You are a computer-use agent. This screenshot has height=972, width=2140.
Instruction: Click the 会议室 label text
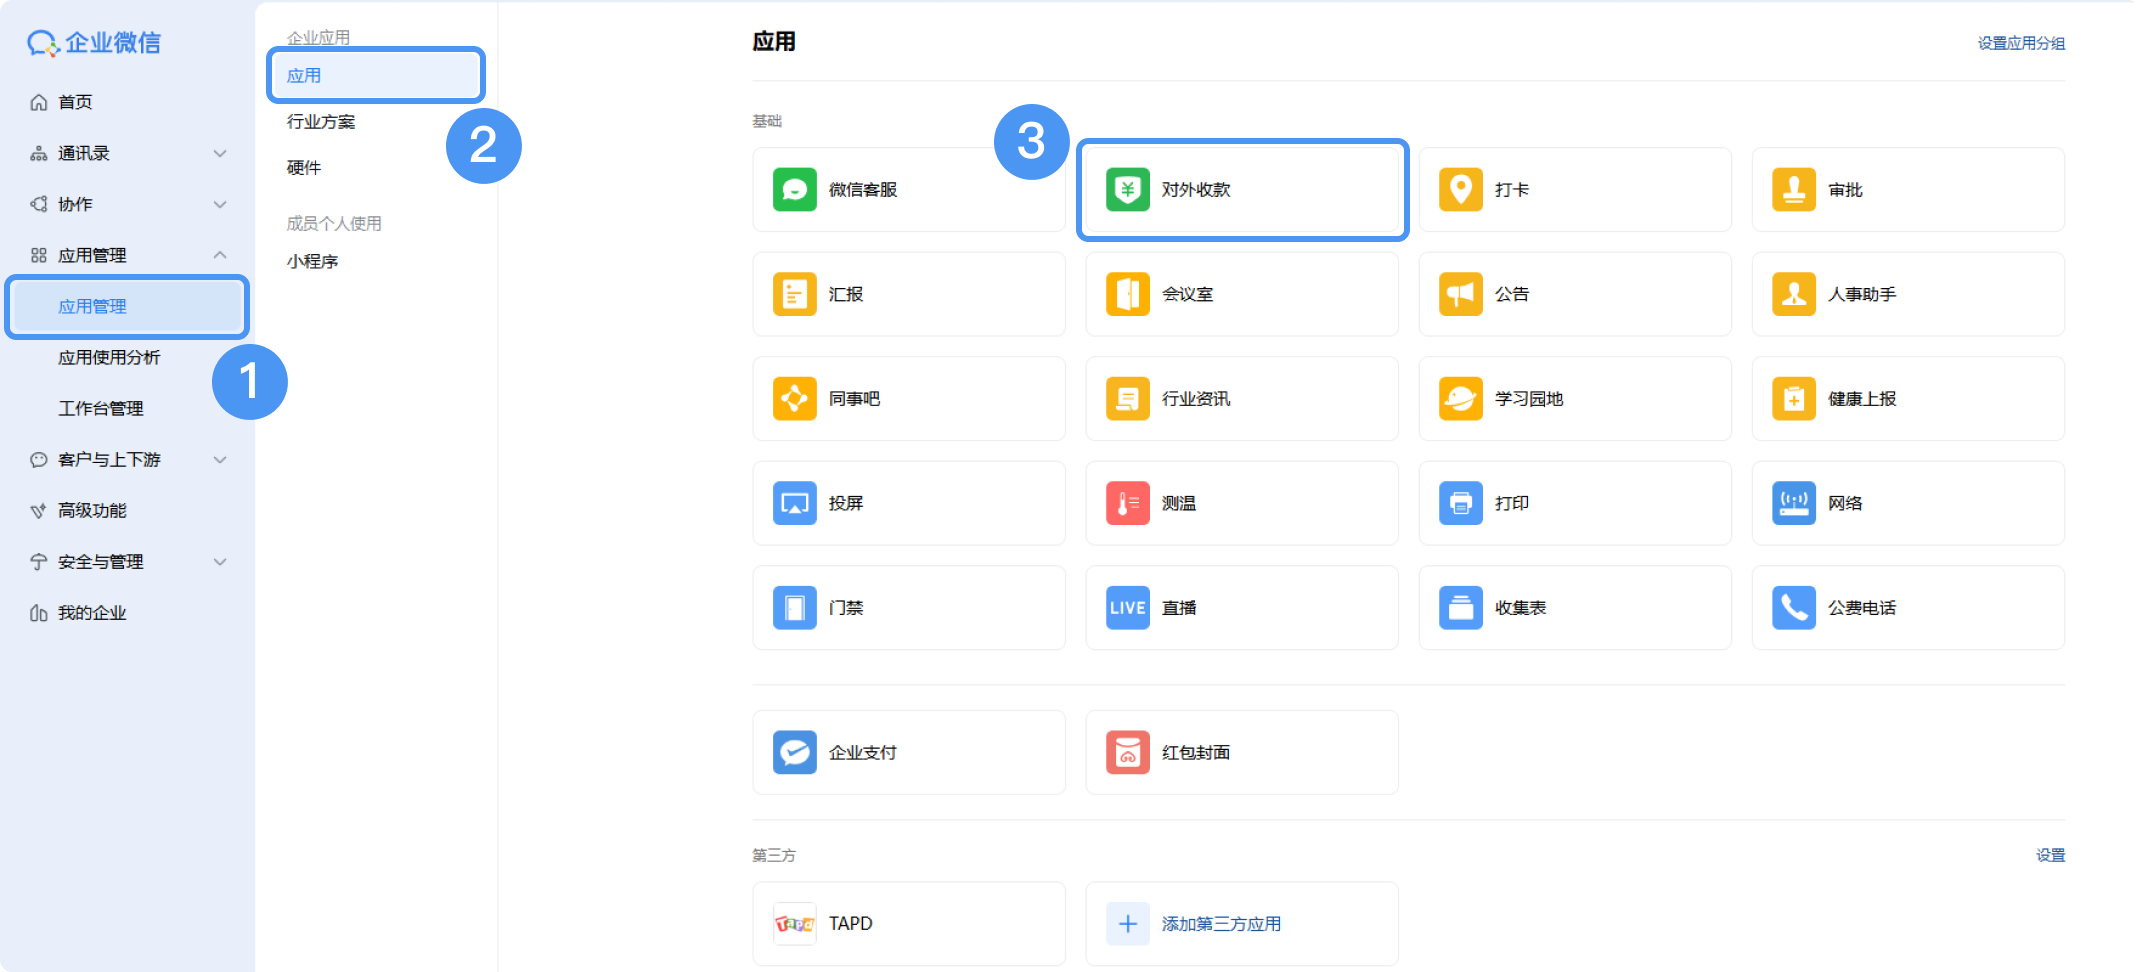click(1187, 294)
